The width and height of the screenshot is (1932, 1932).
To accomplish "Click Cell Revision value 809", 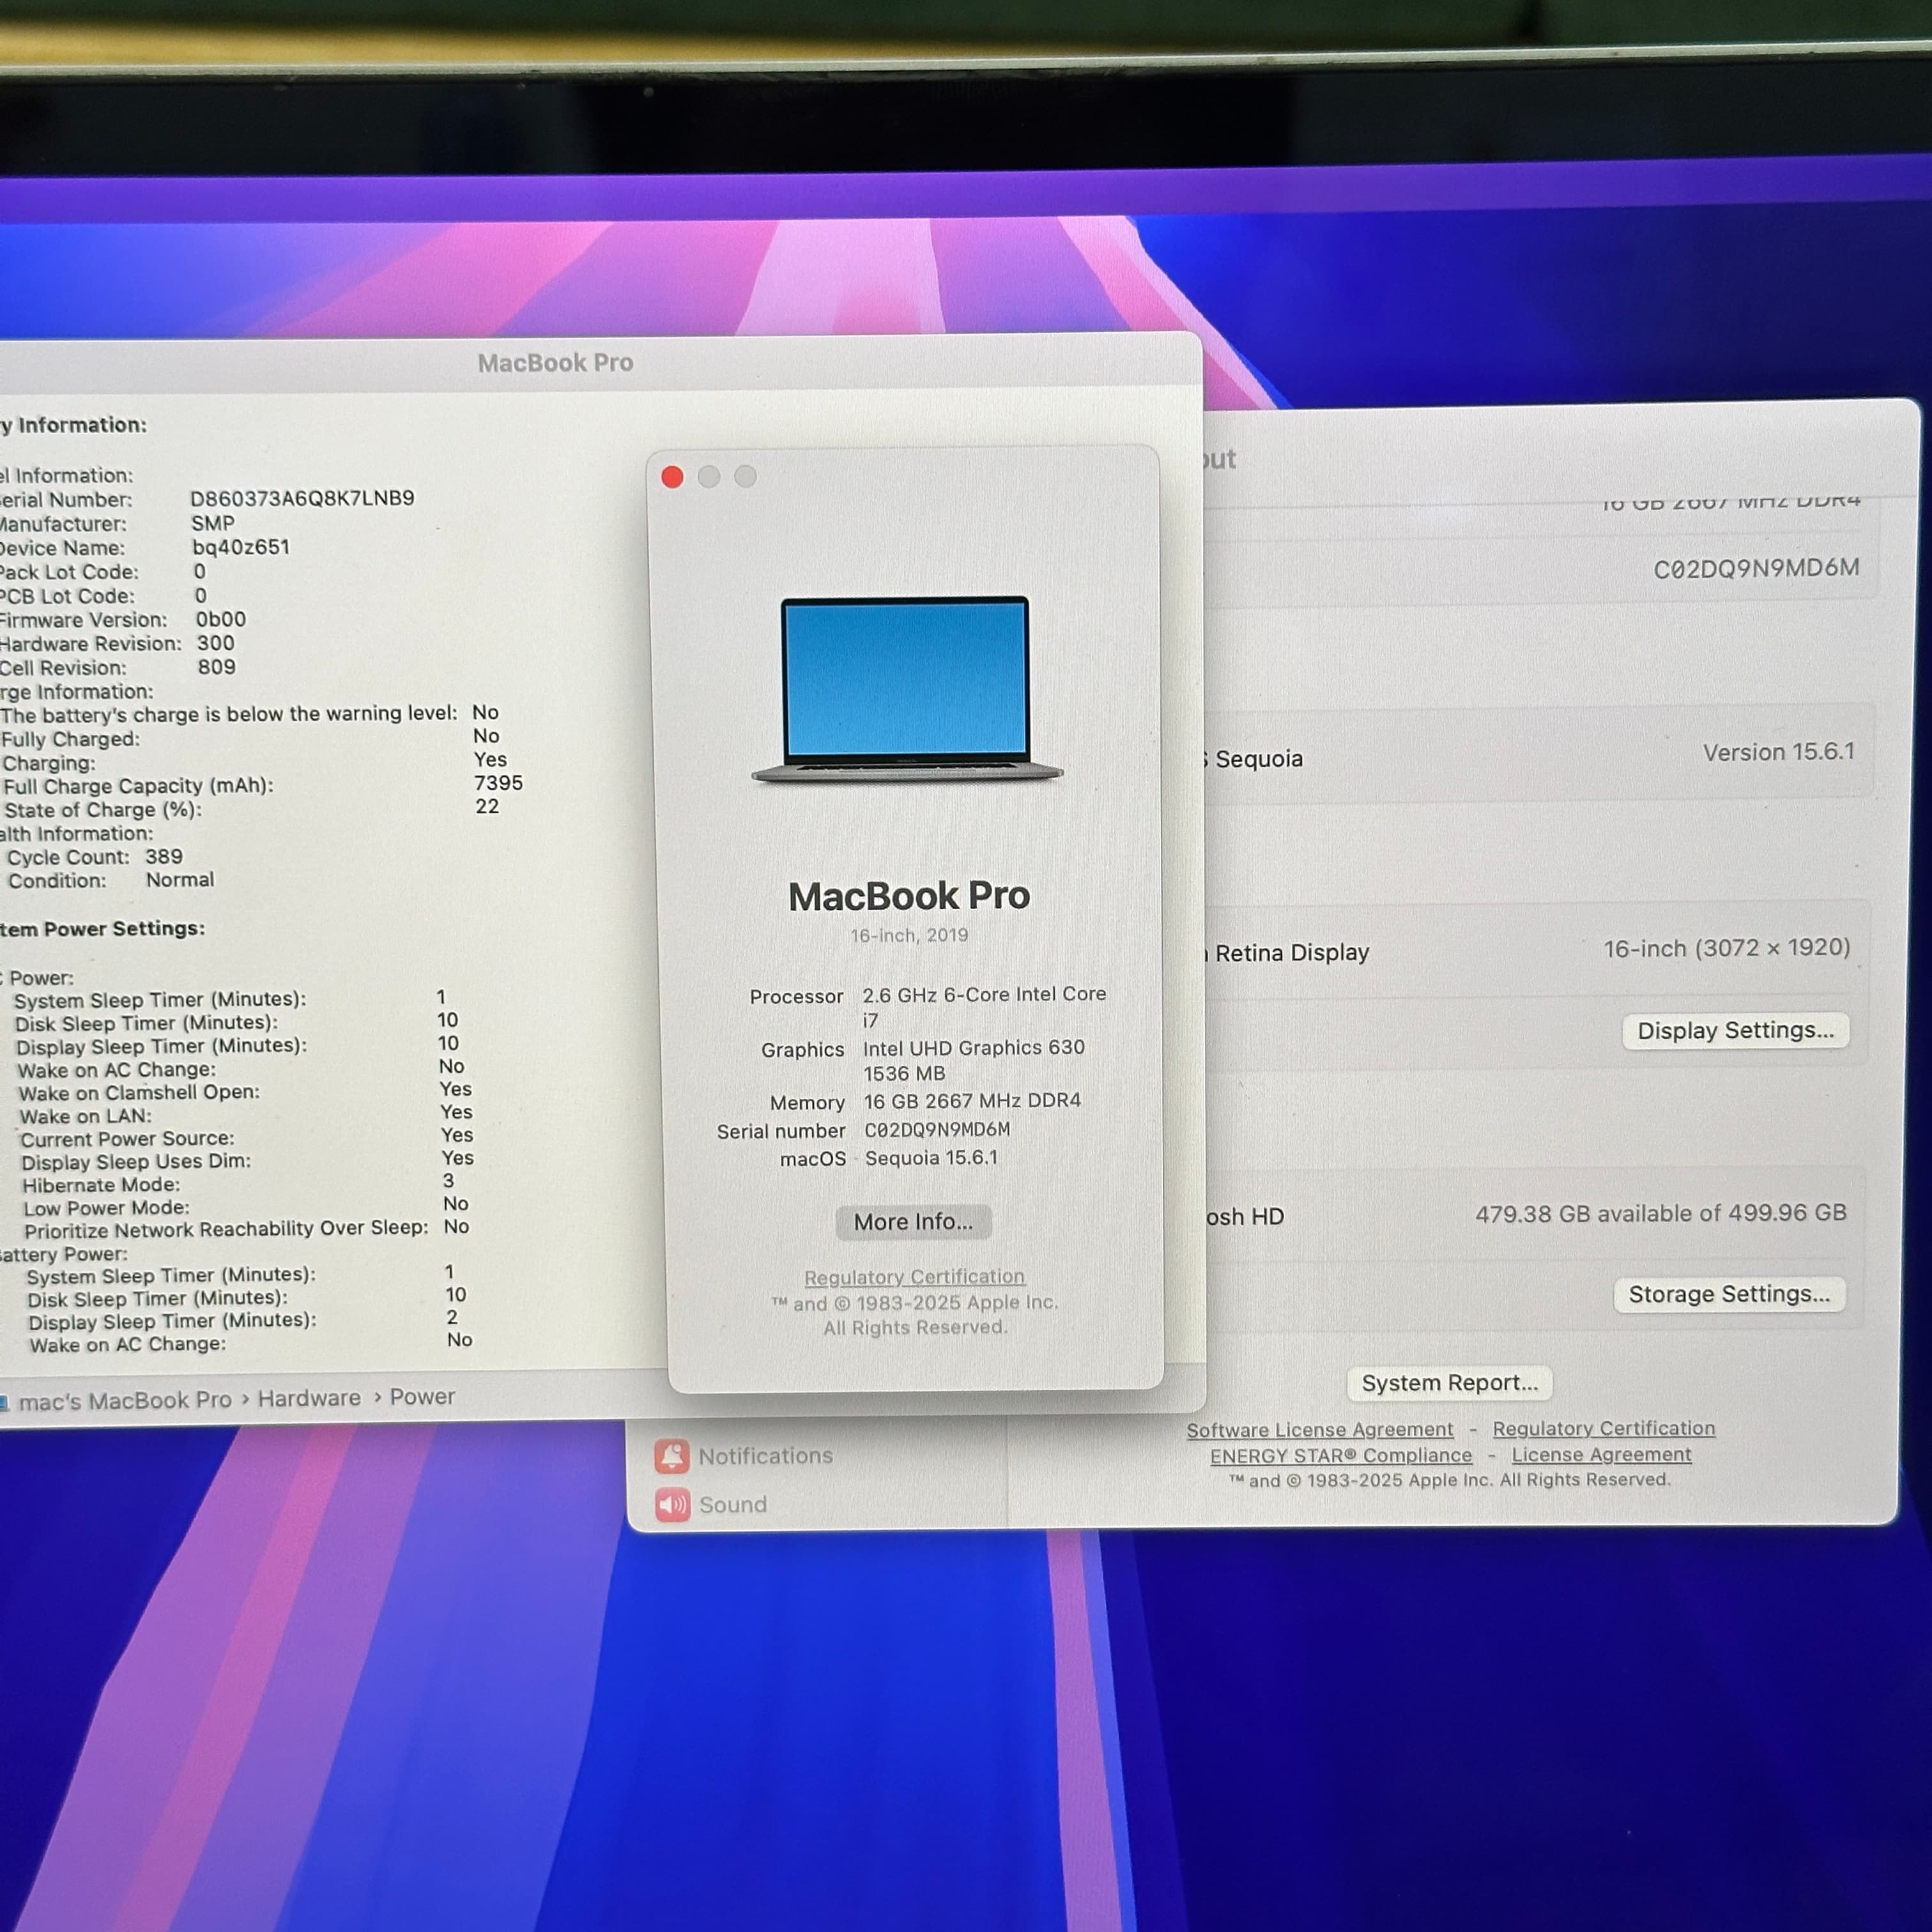I will click(217, 667).
